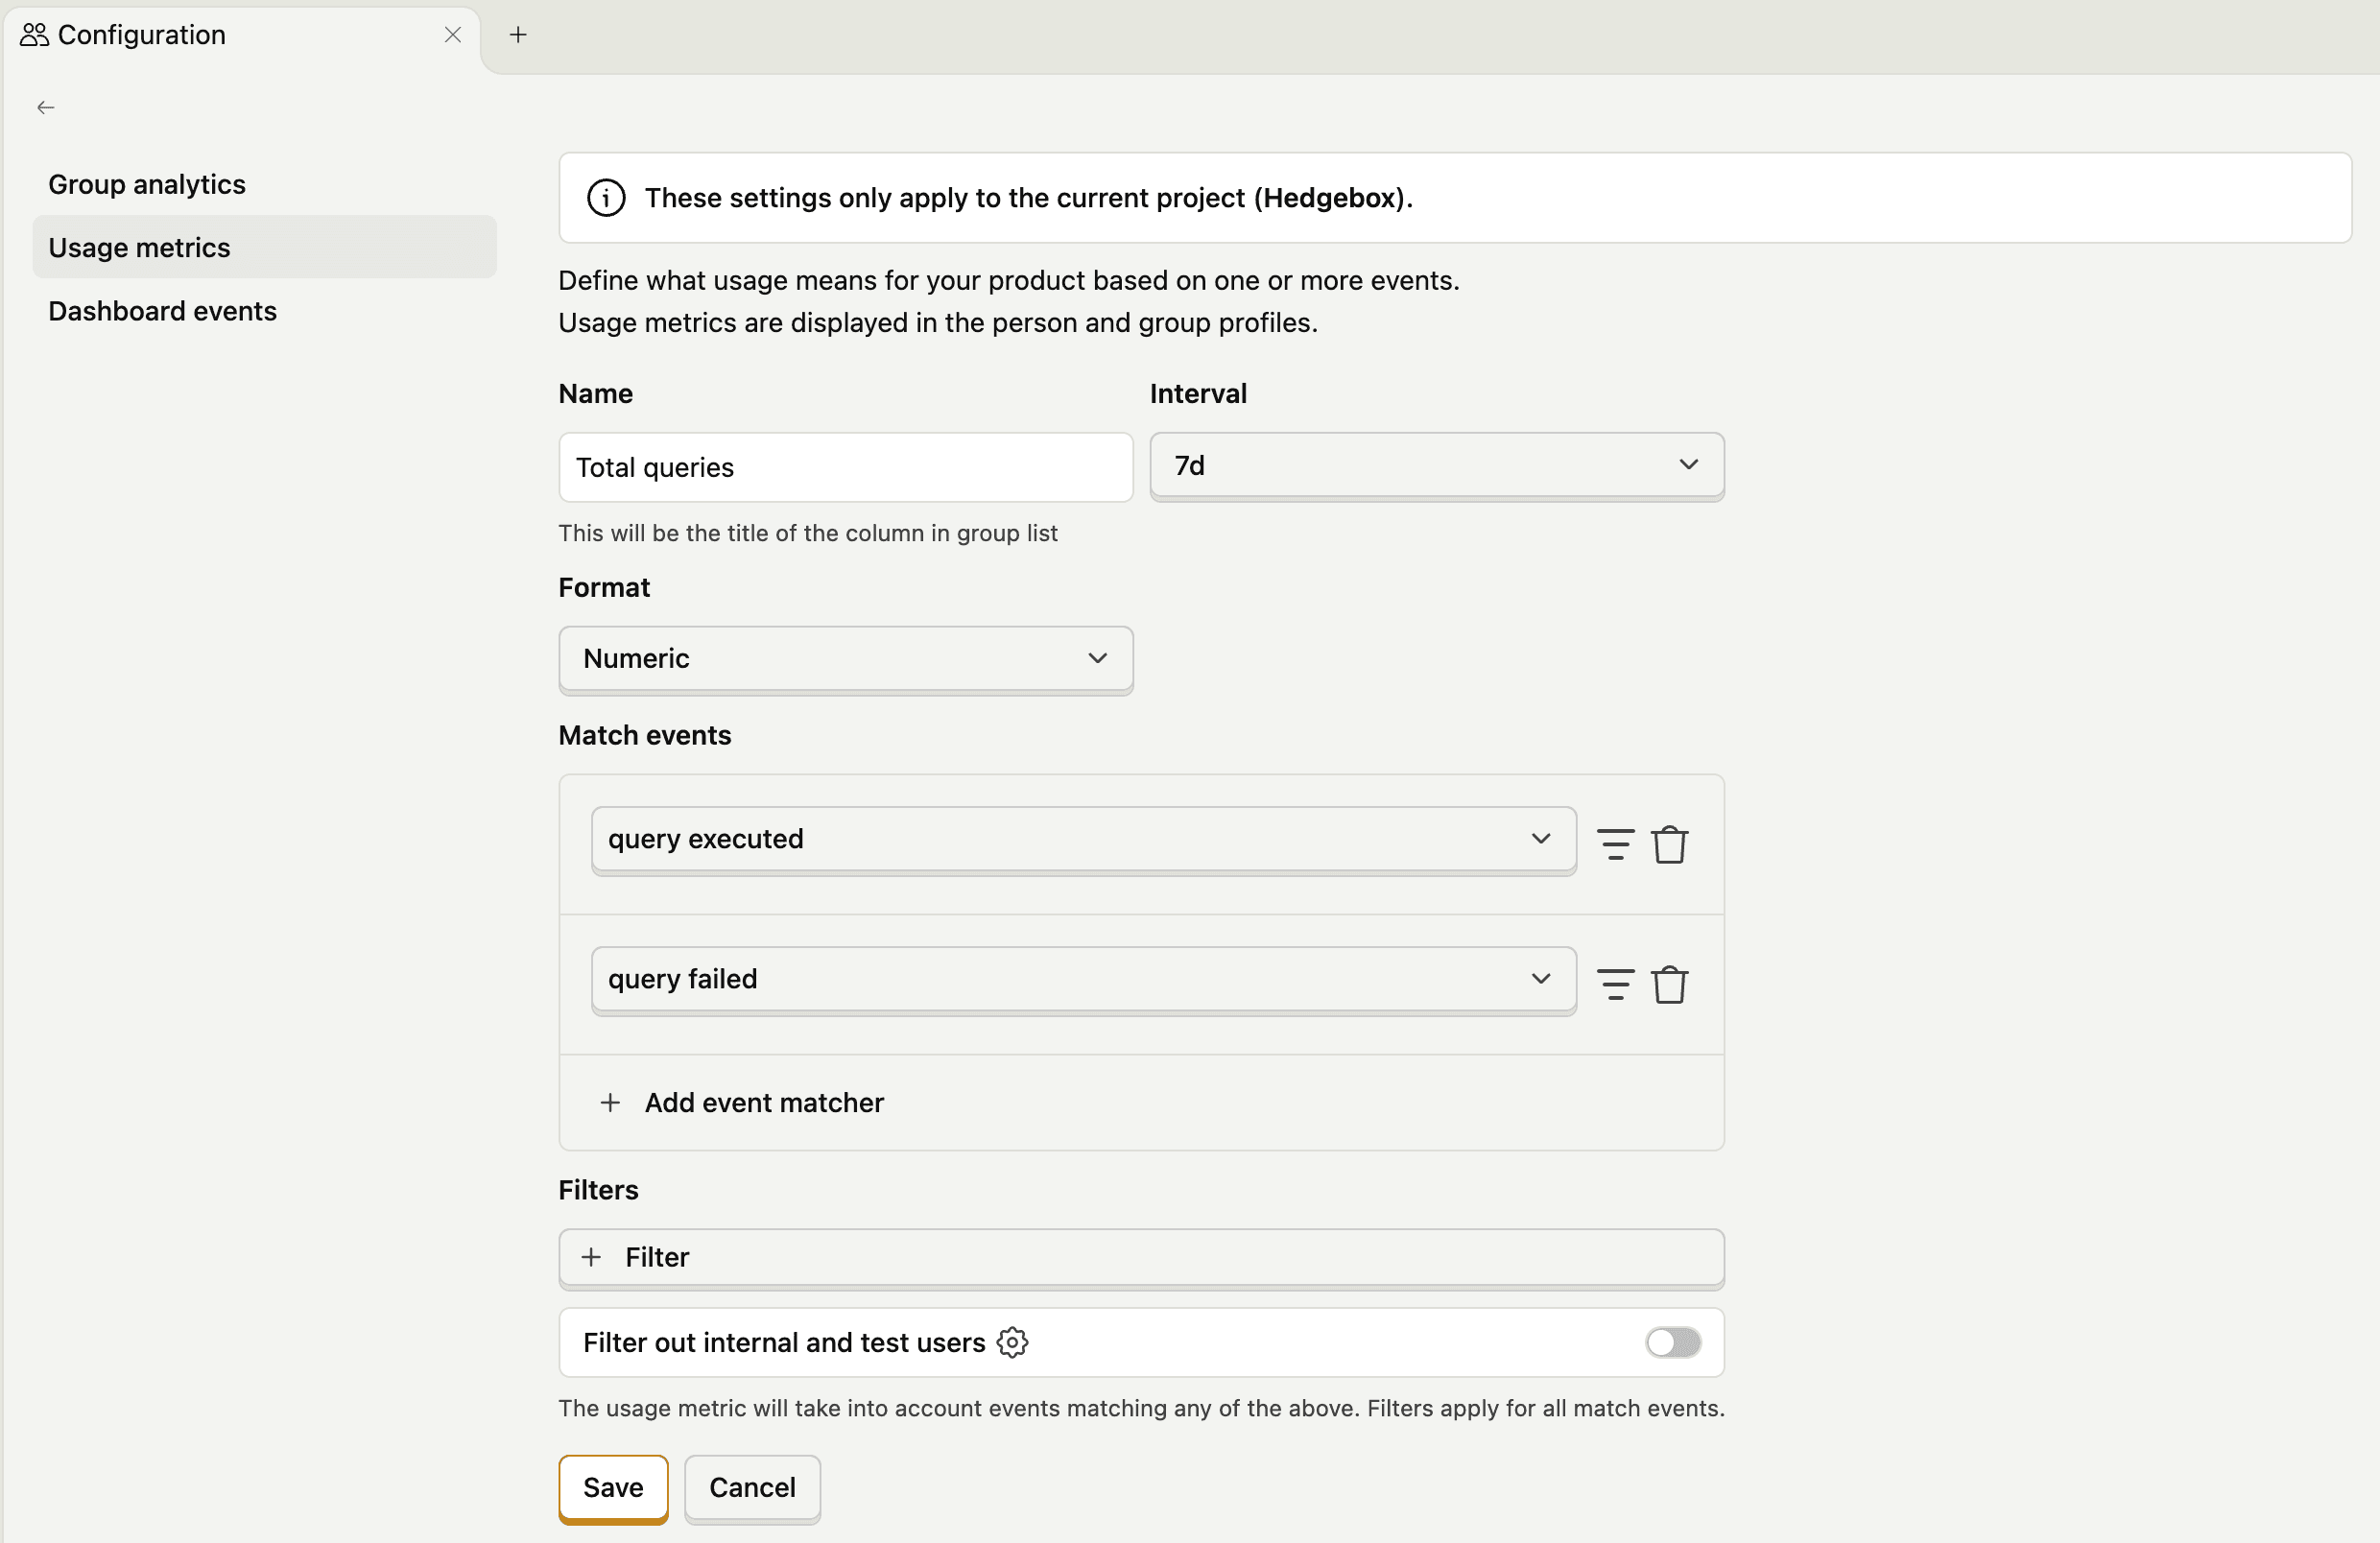Open the Interval dropdown showing 7d

tap(1437, 466)
